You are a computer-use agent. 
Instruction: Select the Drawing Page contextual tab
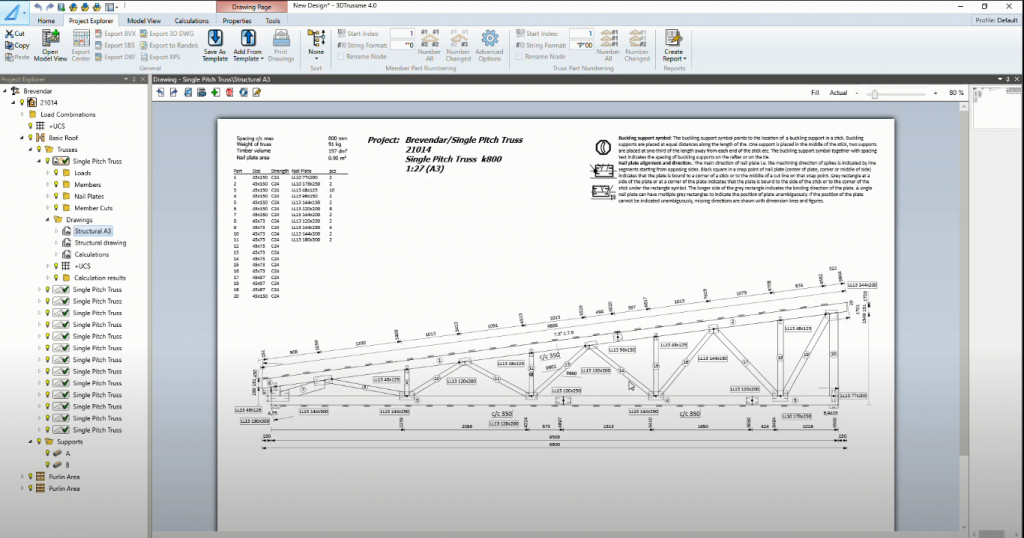tap(251, 7)
